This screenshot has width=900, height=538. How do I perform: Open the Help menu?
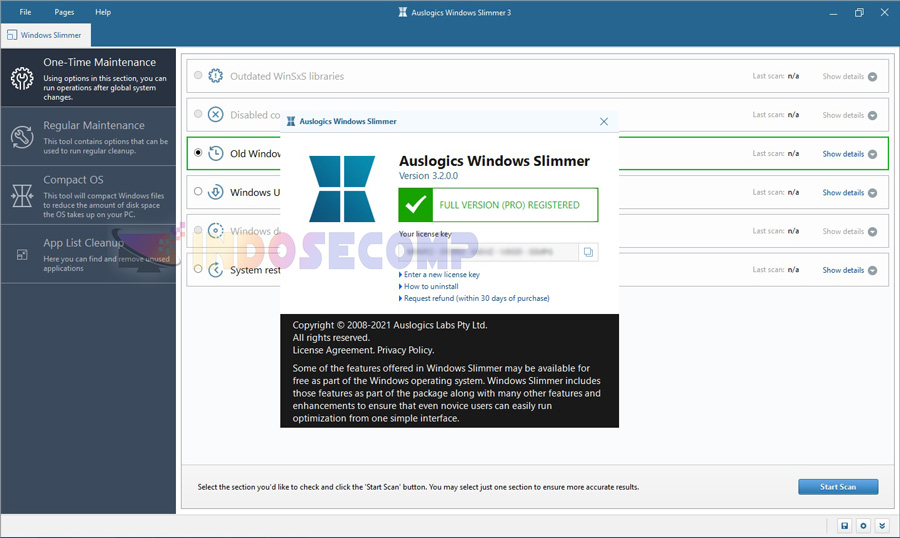pyautogui.click(x=103, y=12)
